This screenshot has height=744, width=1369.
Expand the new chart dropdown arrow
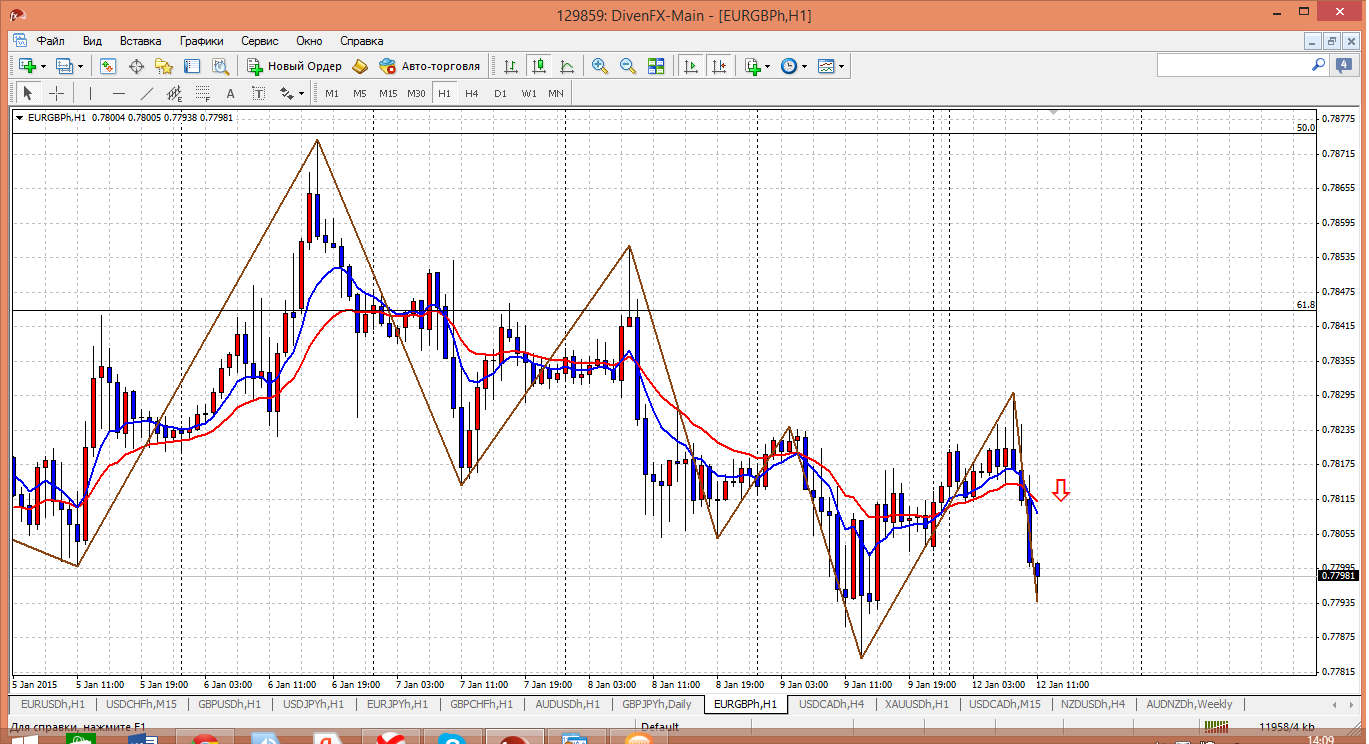43,67
